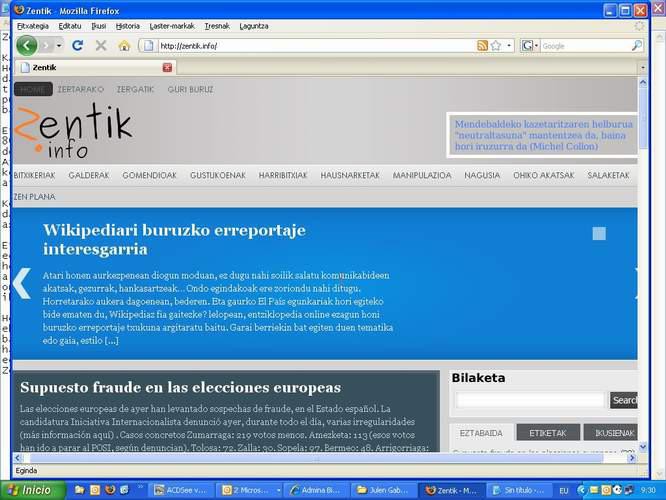Screen dimensions: 666x500
Task: Open the back/forward history dropdown arrow
Action: click(x=59, y=45)
